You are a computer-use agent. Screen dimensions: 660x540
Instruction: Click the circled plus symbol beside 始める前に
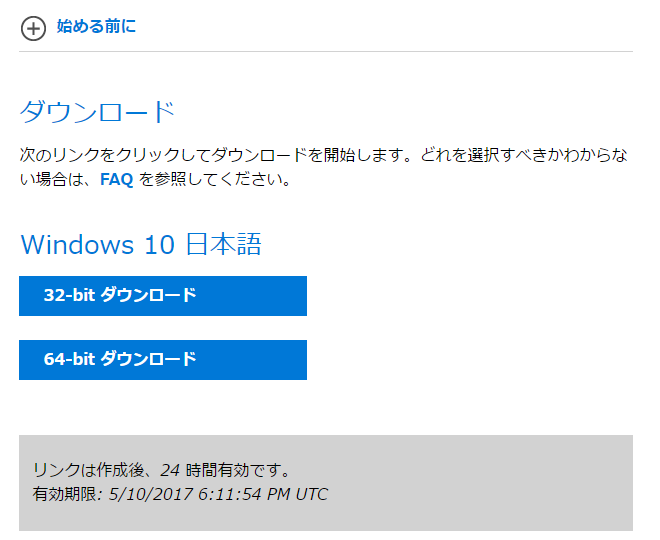coord(33,29)
